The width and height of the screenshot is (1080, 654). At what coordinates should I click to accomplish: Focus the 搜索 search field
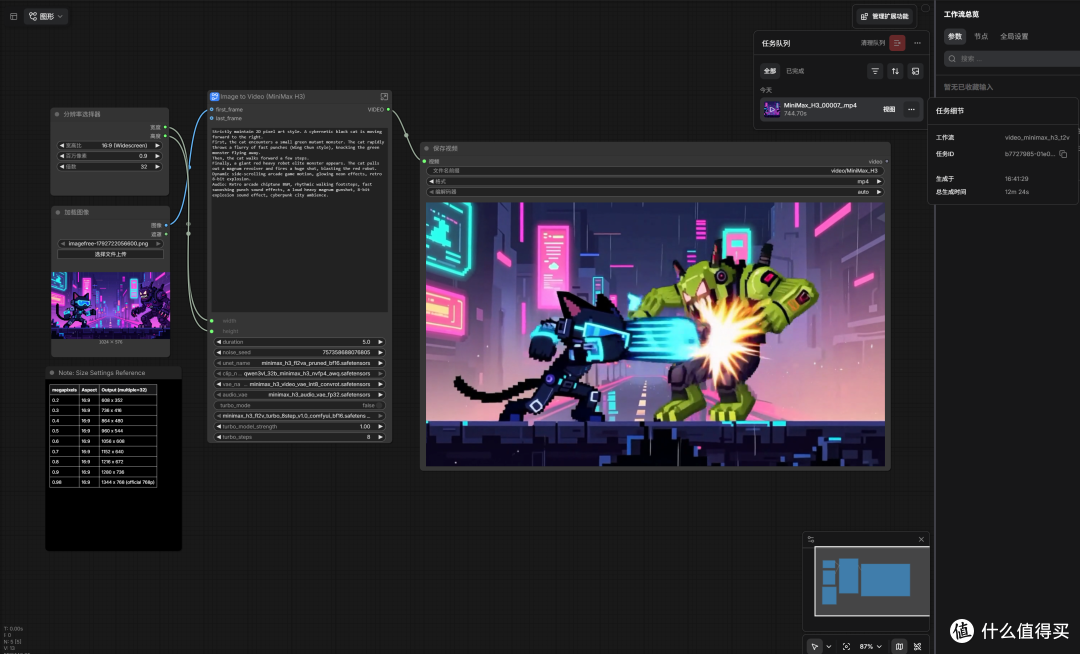1012,59
